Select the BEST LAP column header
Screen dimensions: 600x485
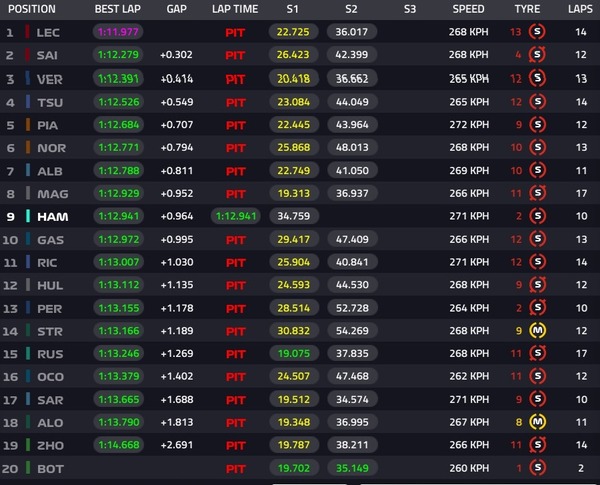click(x=117, y=9)
